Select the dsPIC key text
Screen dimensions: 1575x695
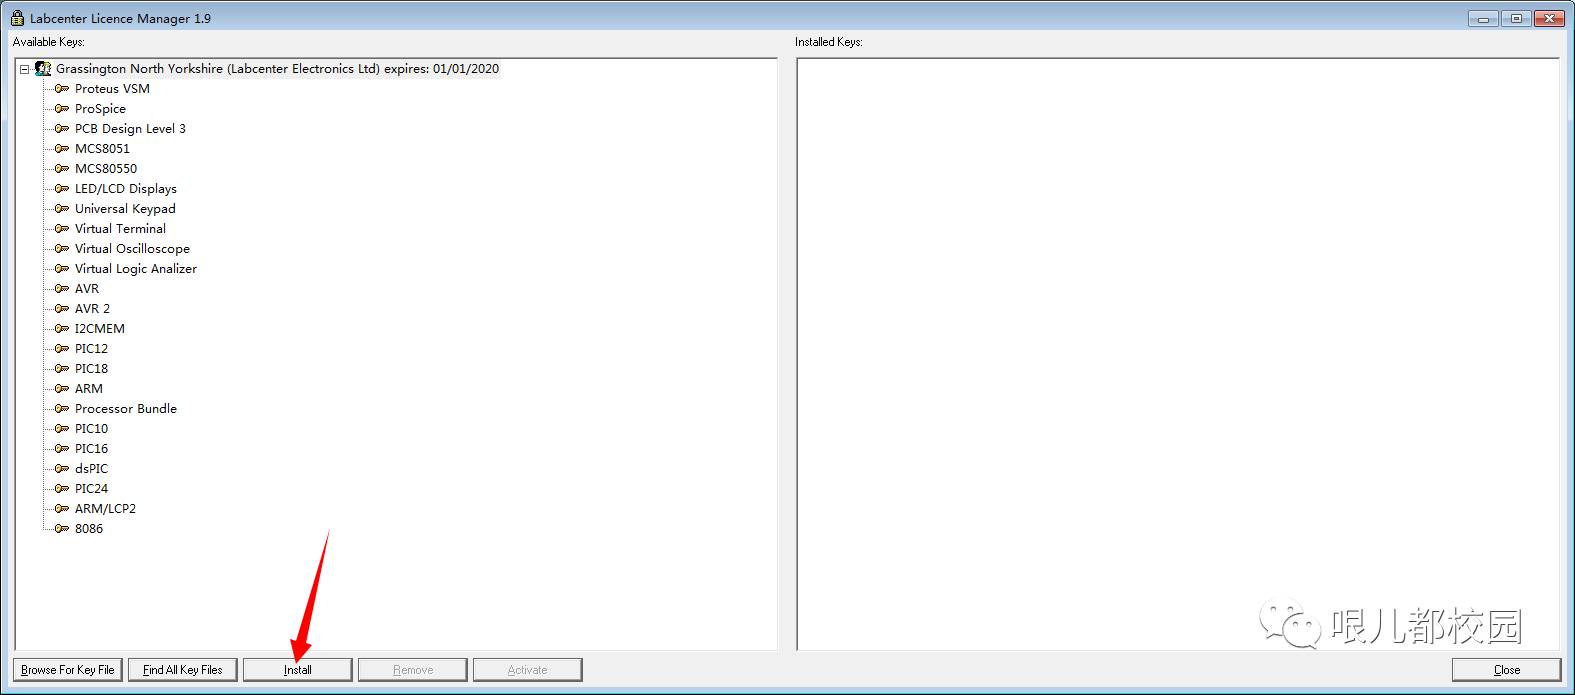[91, 469]
